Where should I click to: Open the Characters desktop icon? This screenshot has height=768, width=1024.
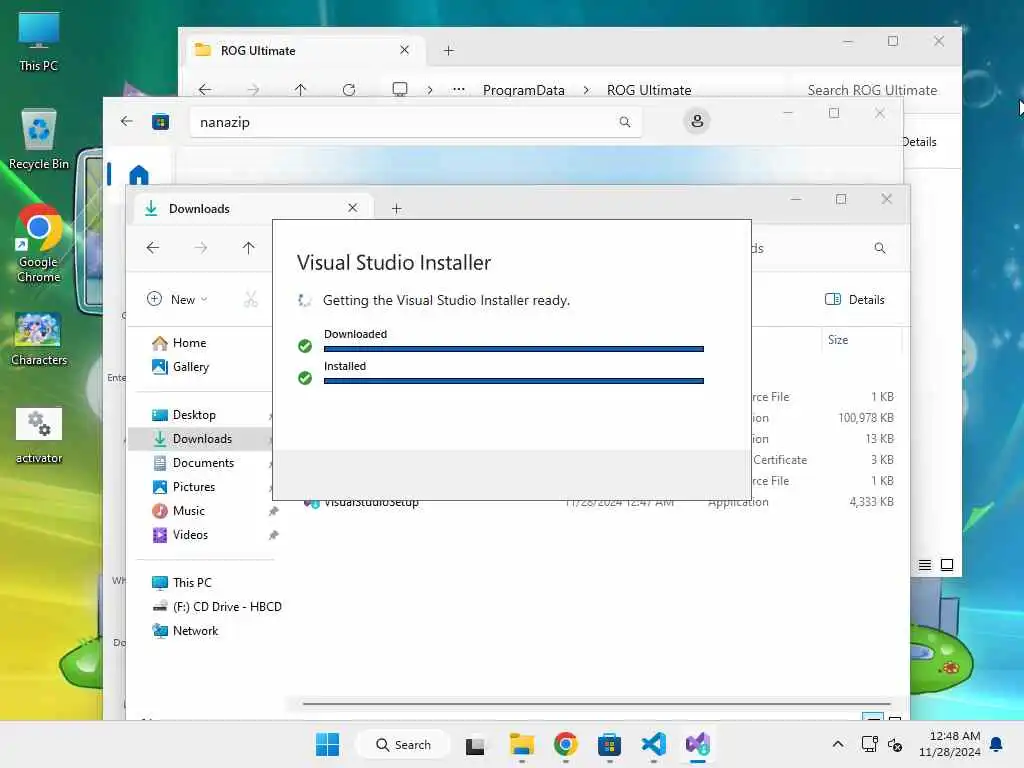pos(39,338)
